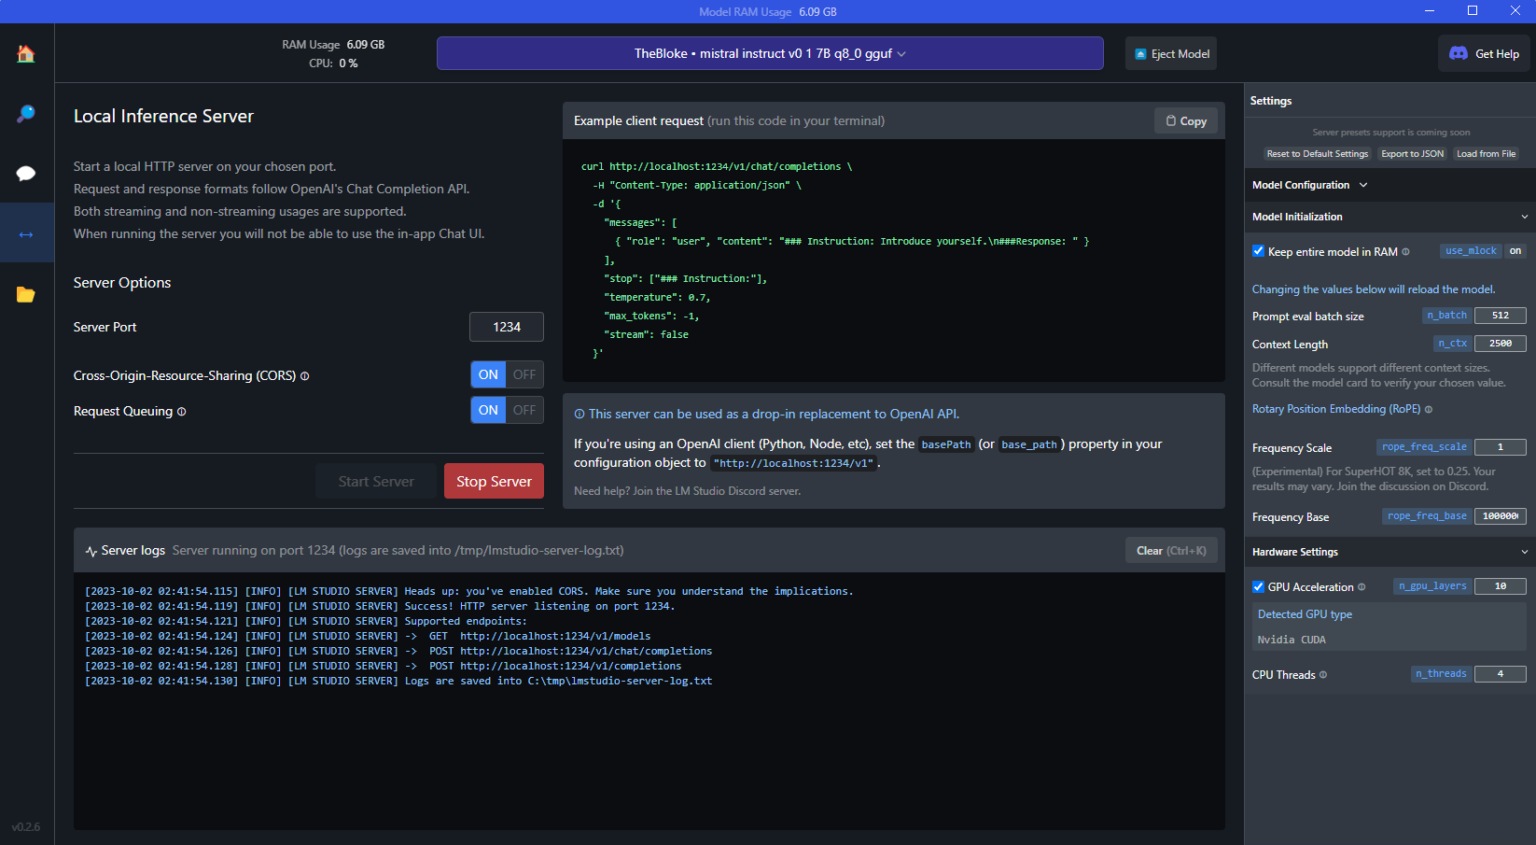The image size is (1536, 845).
Task: Click the Stop Server button
Action: [494, 482]
